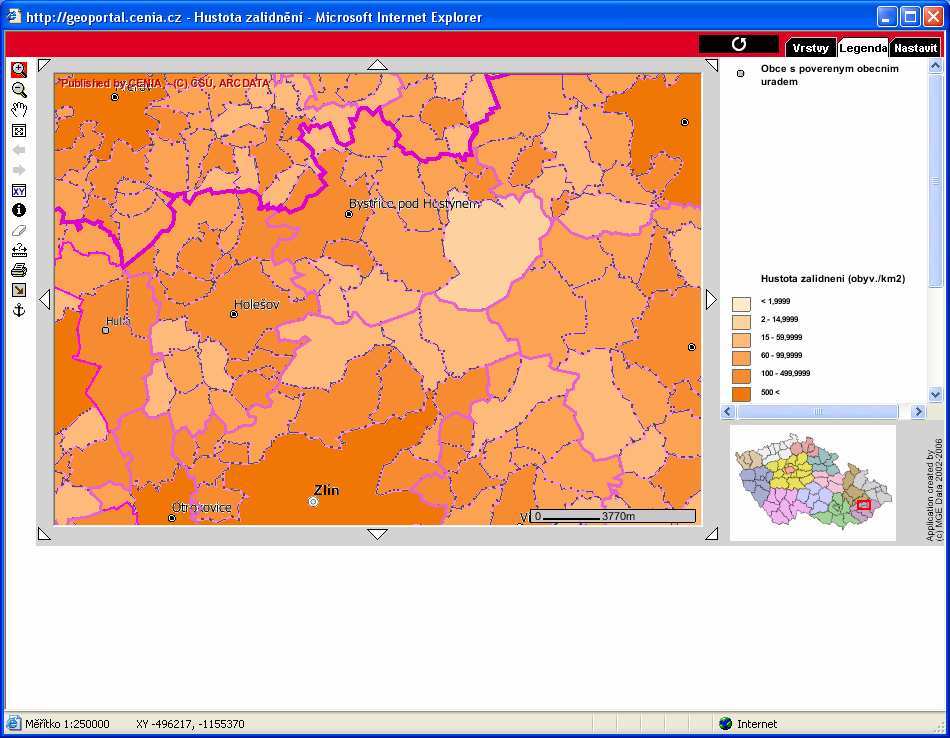This screenshot has height=738, width=950.
Task: Activate the pan hand tool
Action: 19,110
